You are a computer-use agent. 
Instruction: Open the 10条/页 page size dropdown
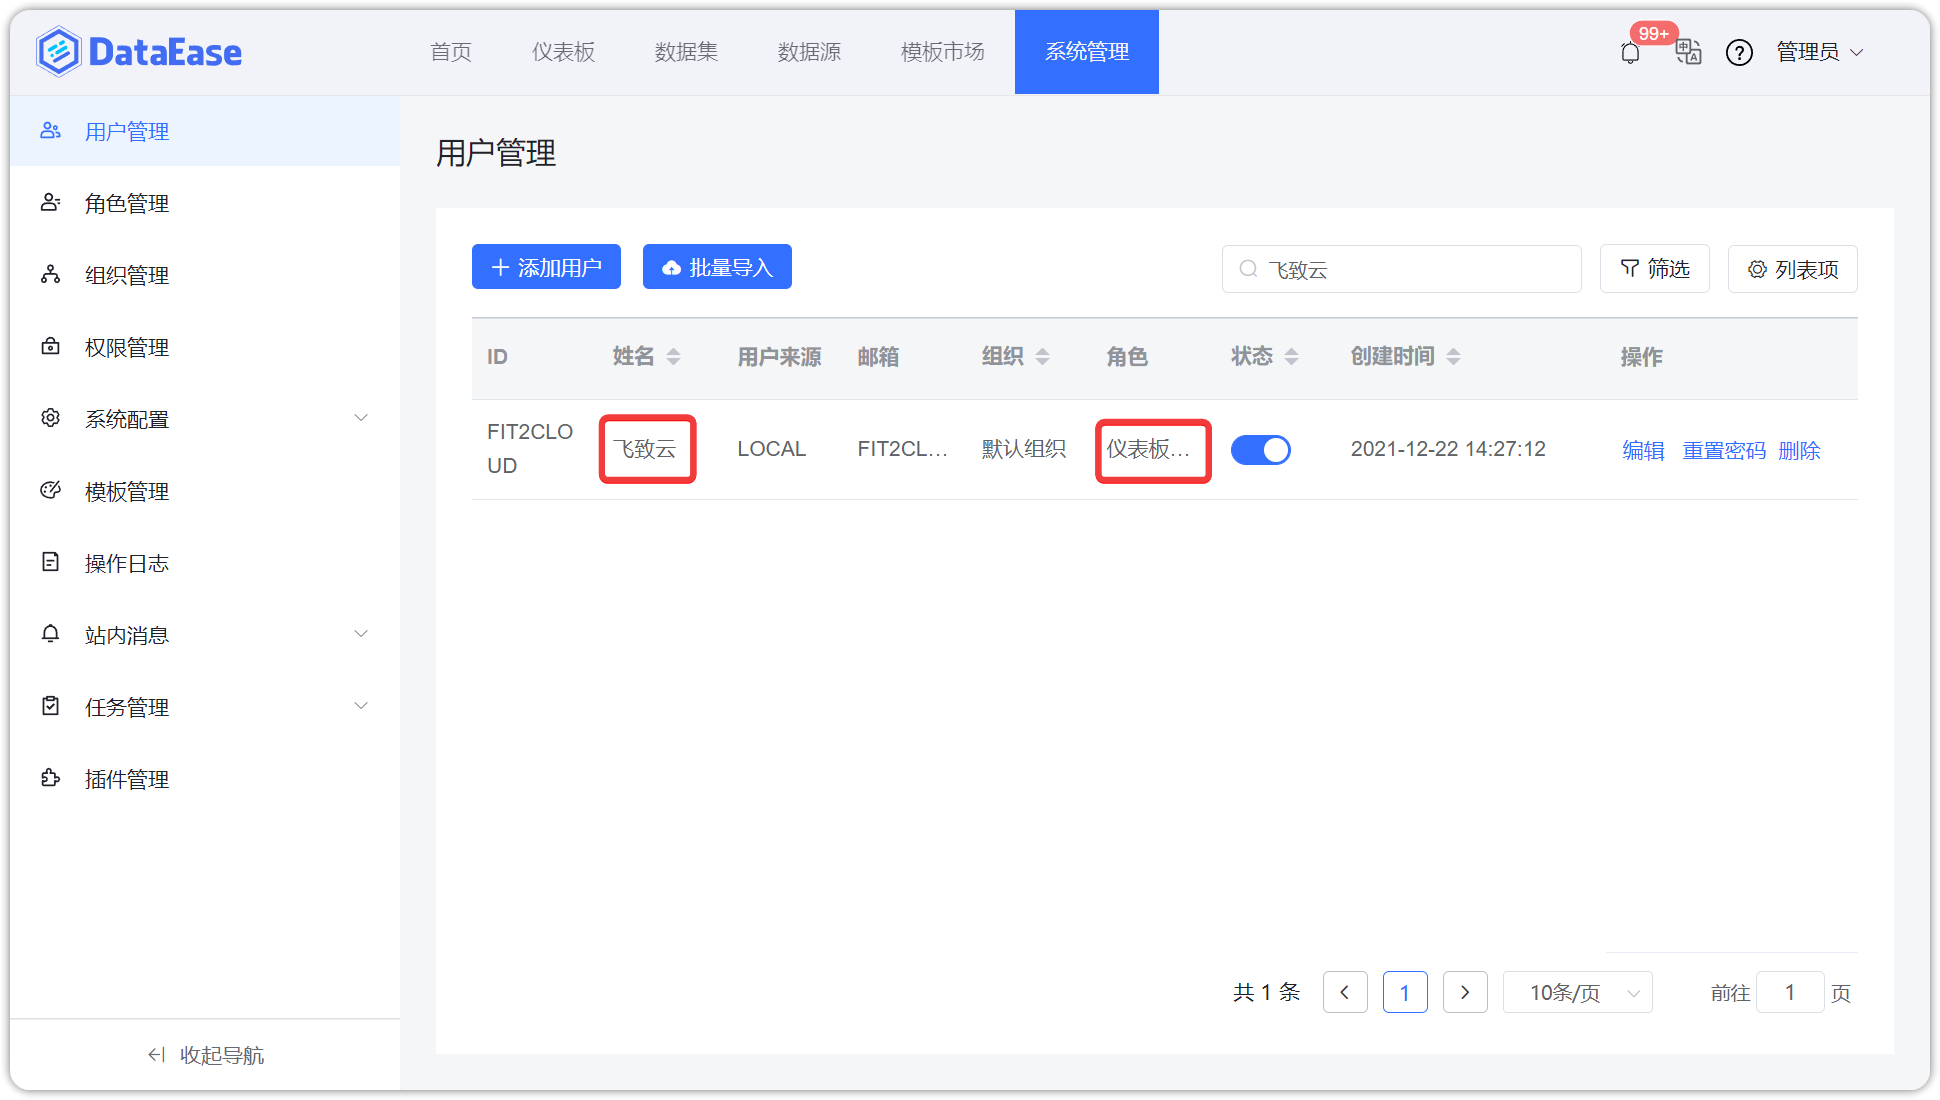coord(1577,993)
